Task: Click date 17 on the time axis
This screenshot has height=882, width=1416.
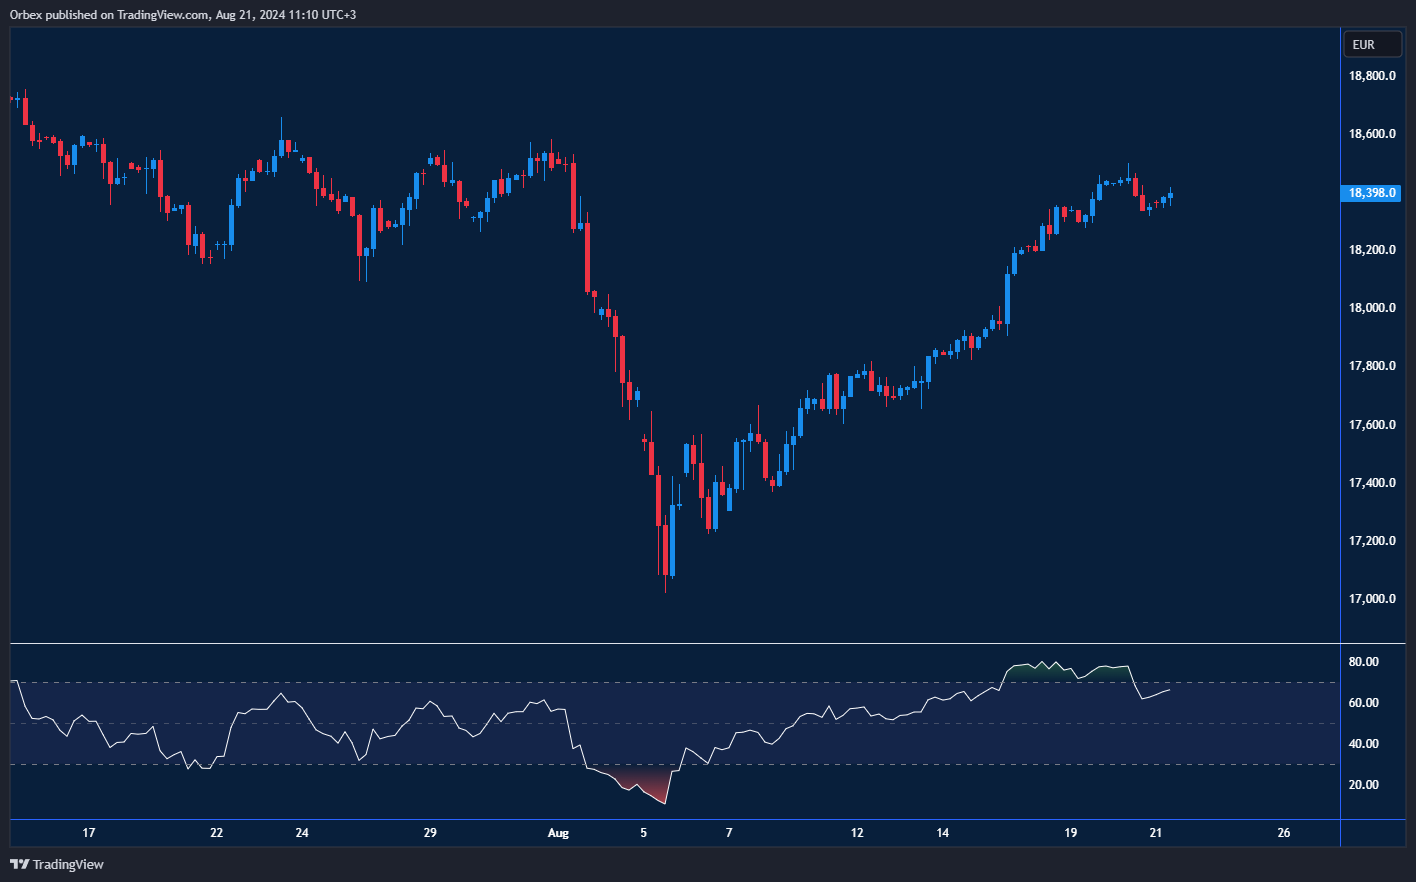Action: [x=89, y=833]
